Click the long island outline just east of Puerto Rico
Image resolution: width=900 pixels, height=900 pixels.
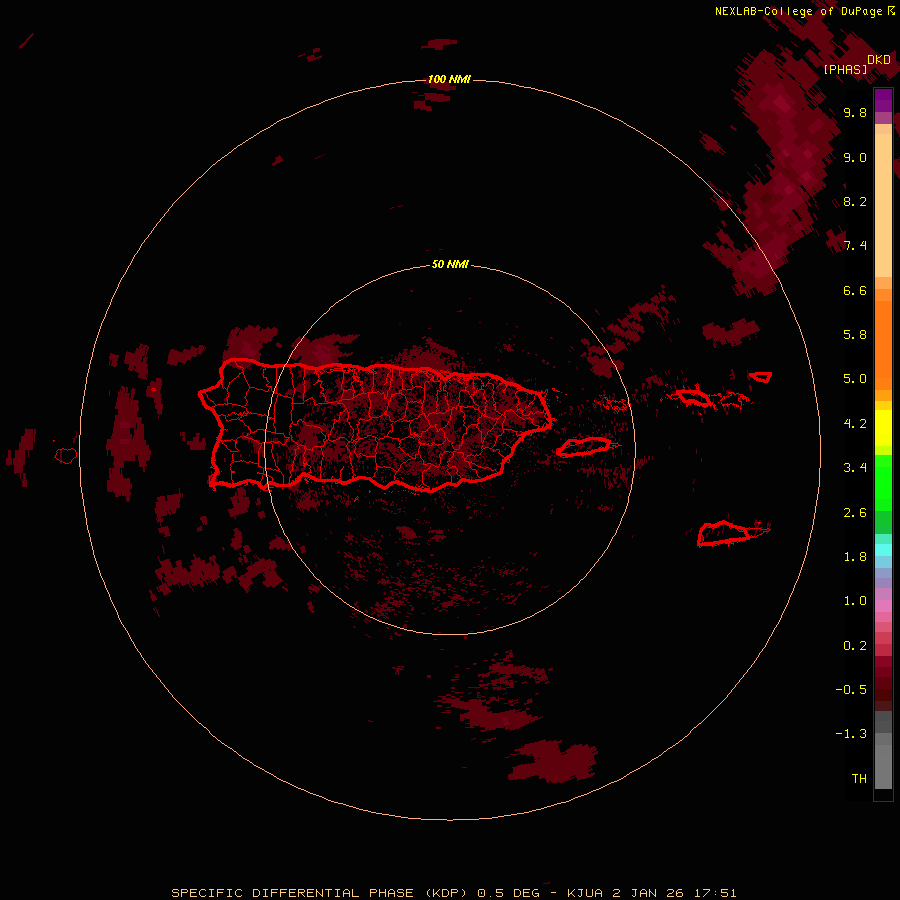pos(584,447)
